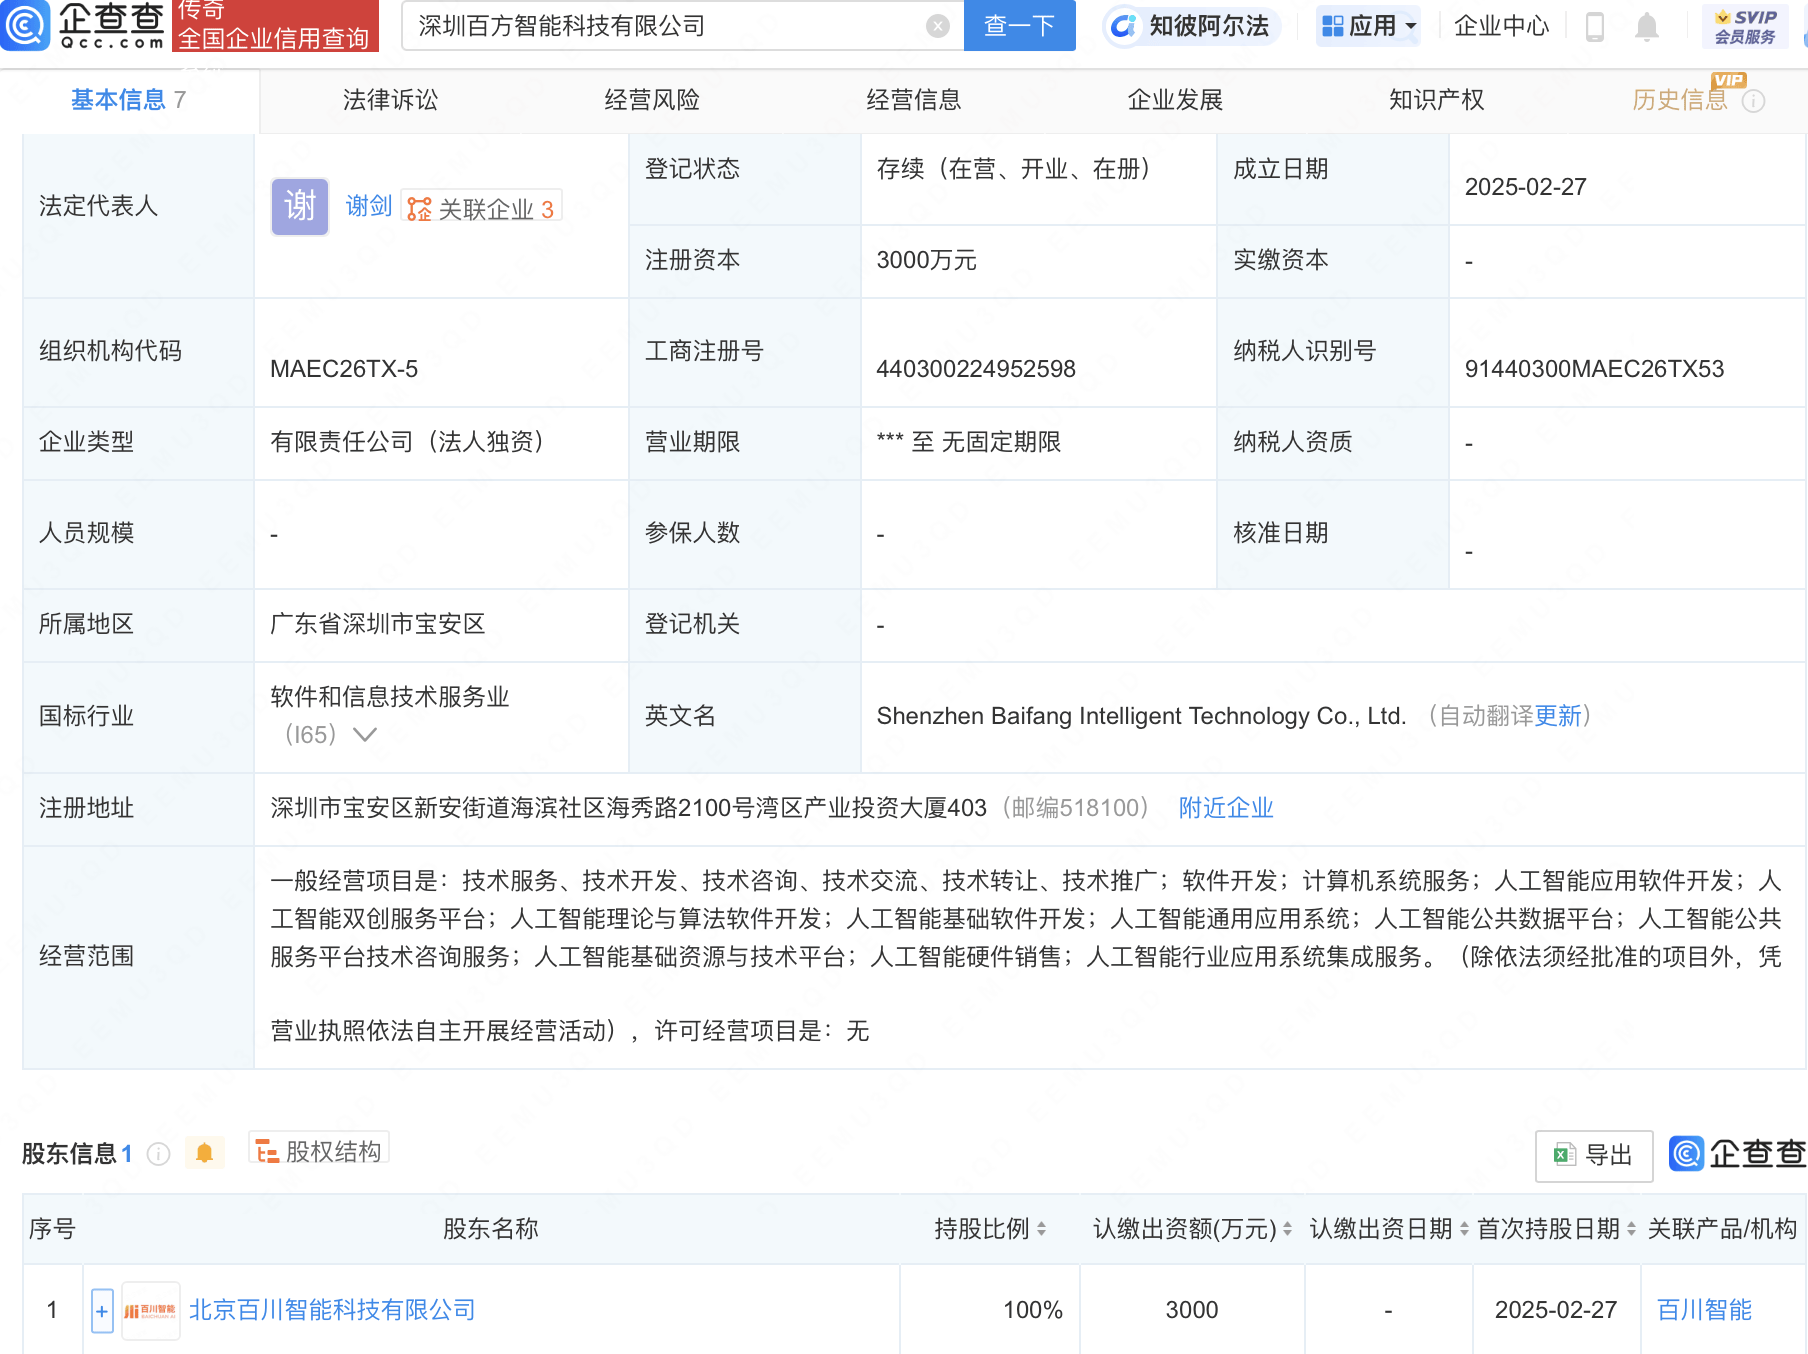Screen dimensions: 1808x1354
Task: Click the company name search input field
Action: point(660,27)
